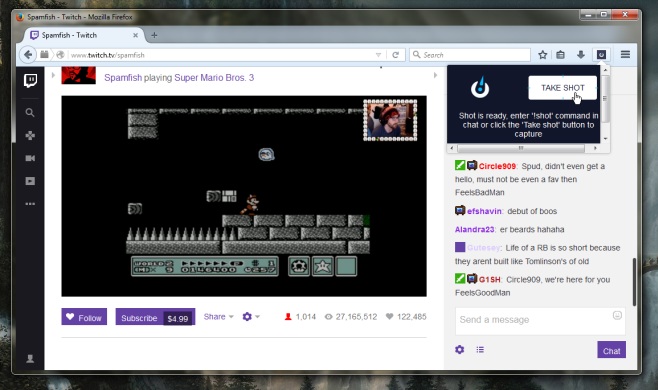Click the Send a message input field

(540, 321)
